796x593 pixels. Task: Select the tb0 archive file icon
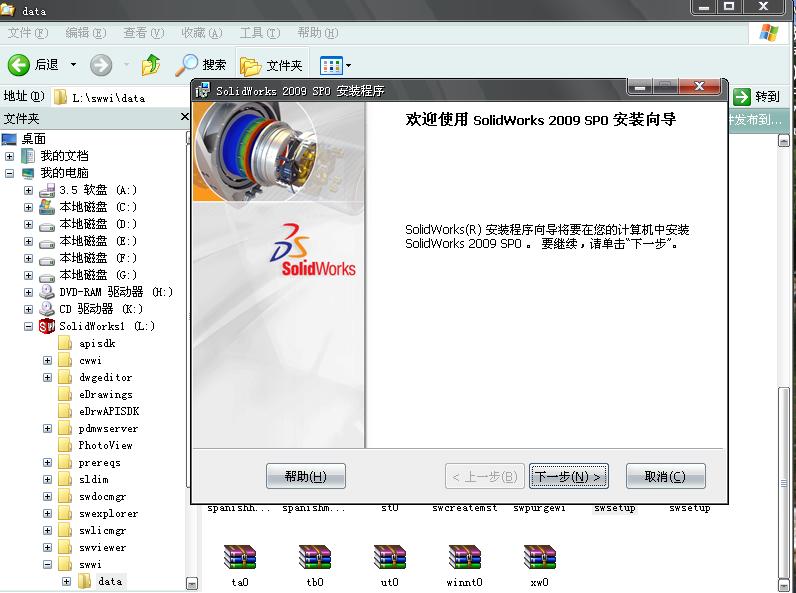tap(315, 557)
